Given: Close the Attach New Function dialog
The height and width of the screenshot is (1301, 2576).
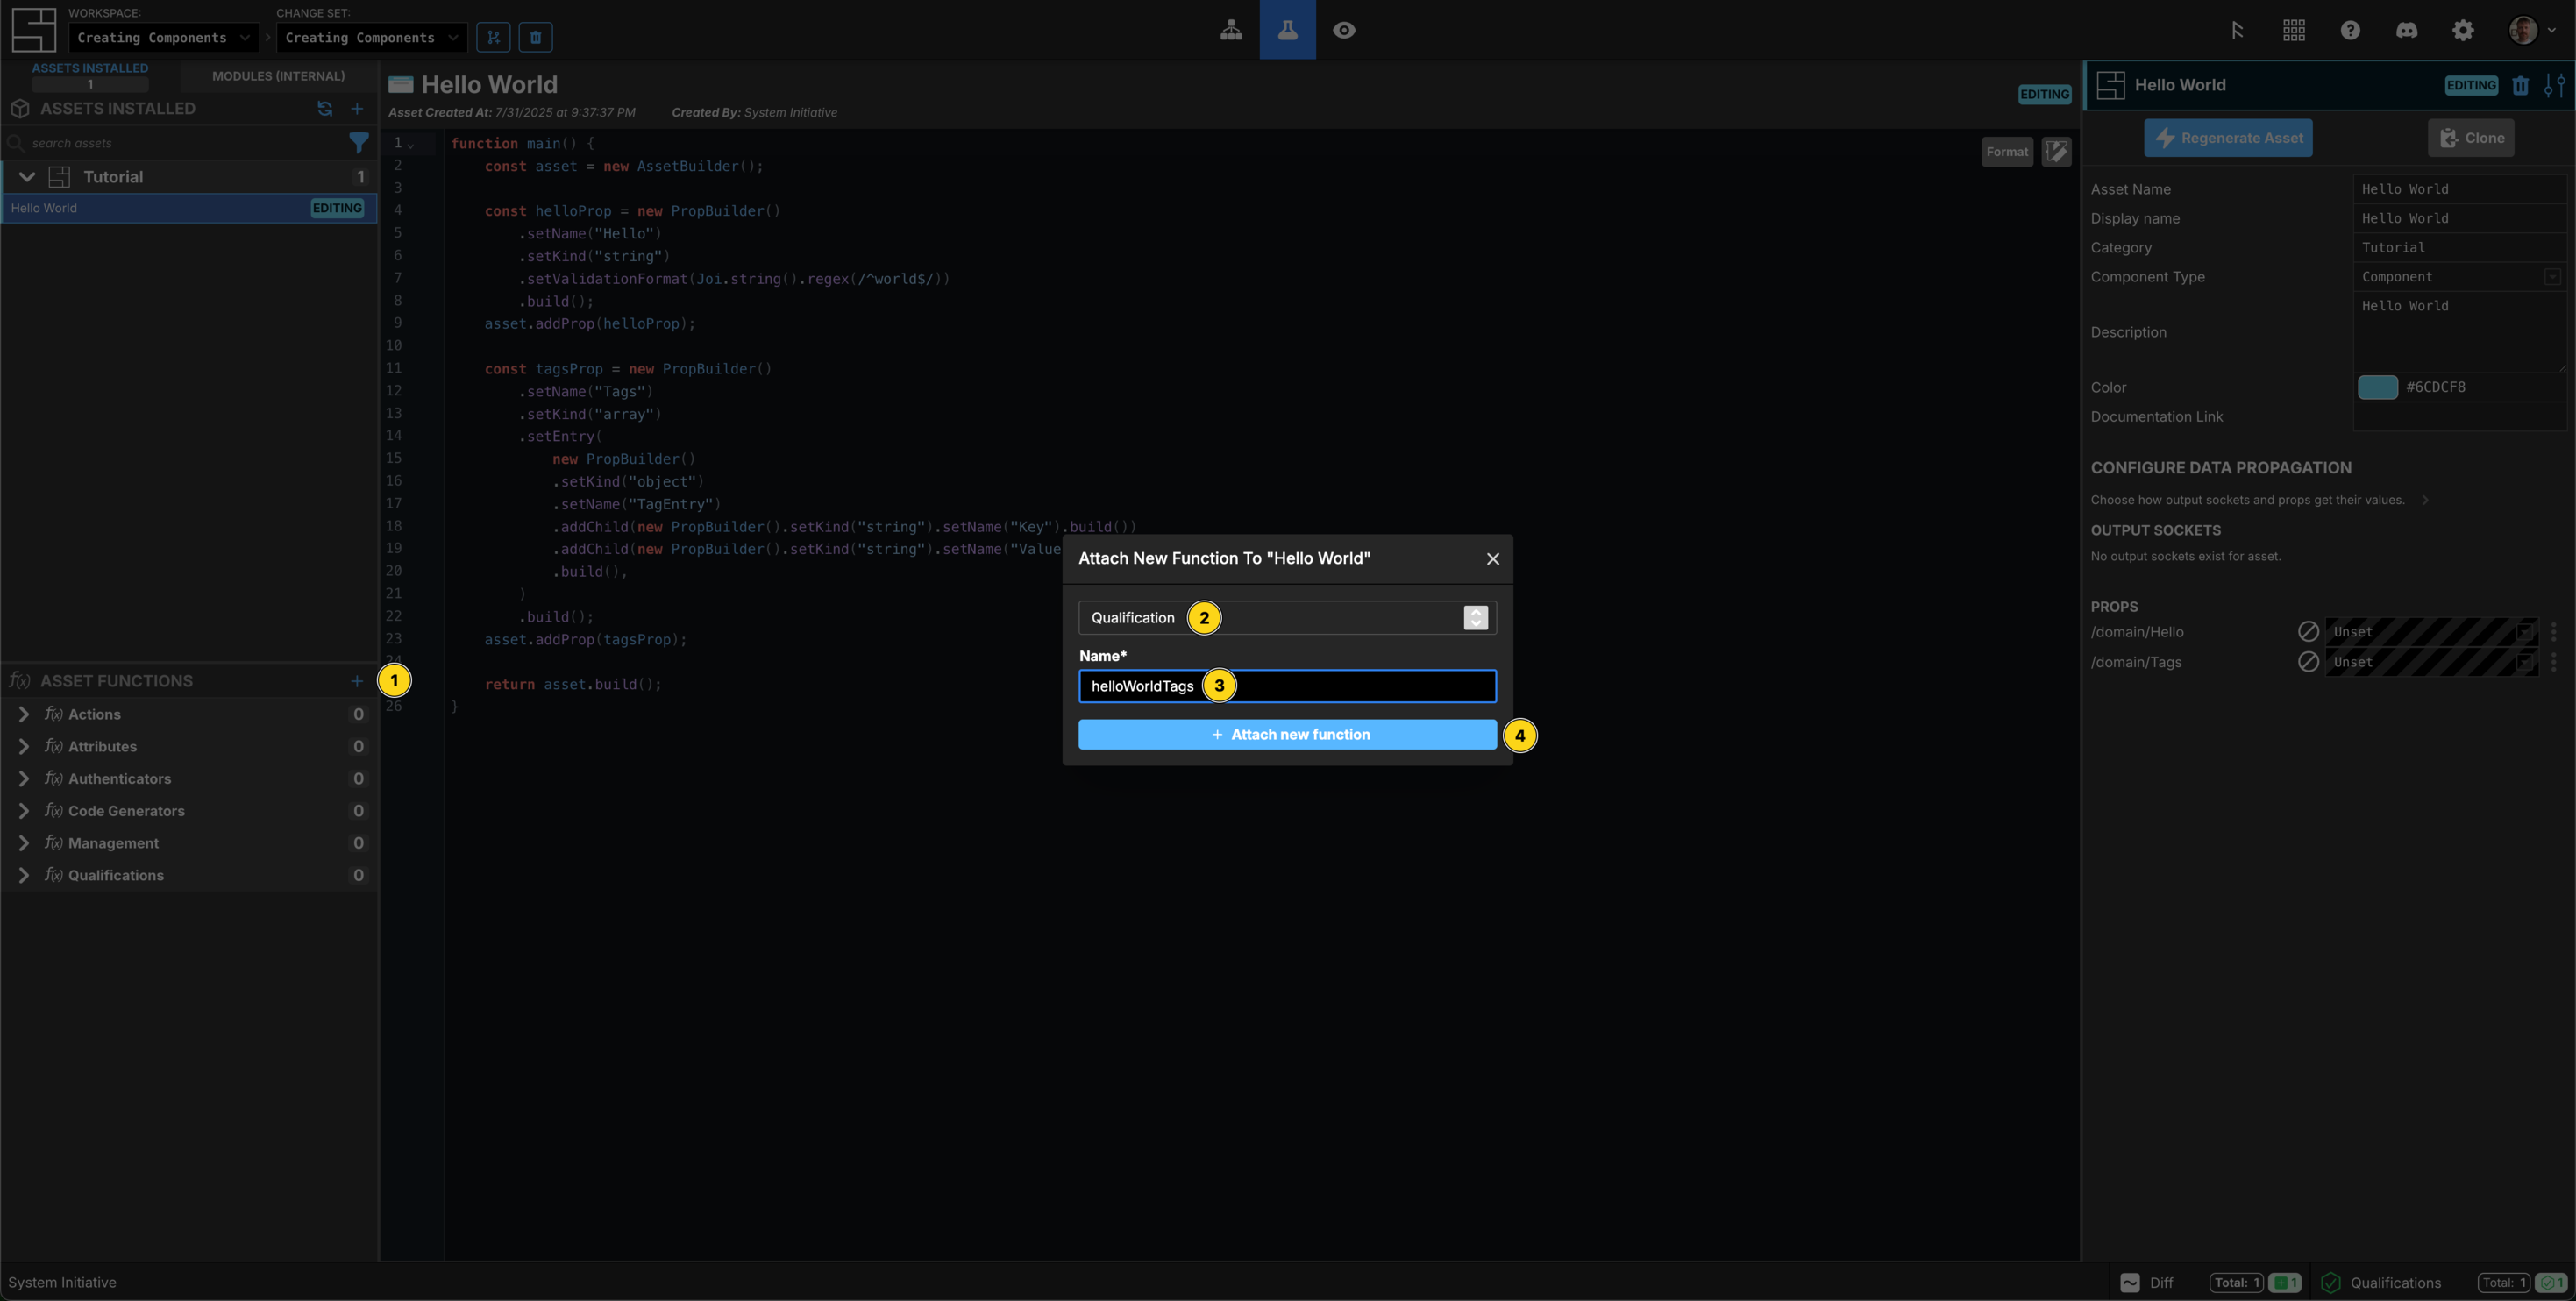Looking at the screenshot, I should click(x=1493, y=559).
